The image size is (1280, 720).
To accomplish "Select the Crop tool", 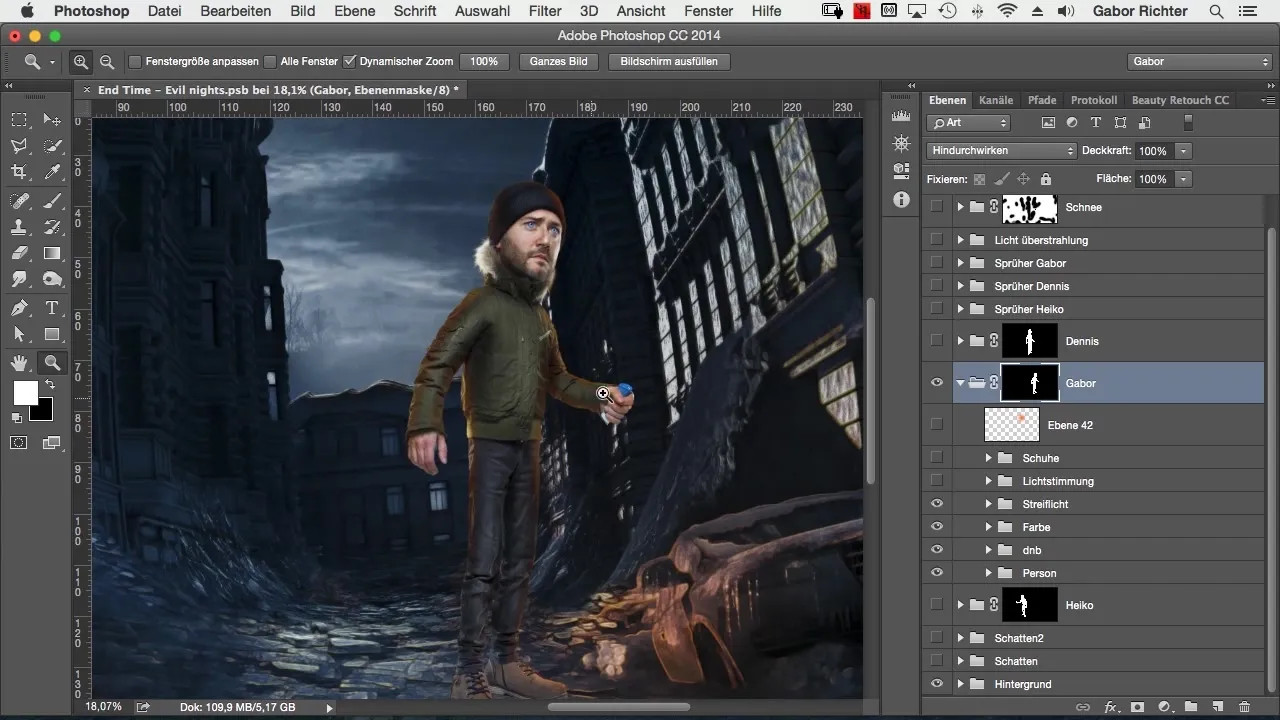I will pyautogui.click(x=19, y=173).
